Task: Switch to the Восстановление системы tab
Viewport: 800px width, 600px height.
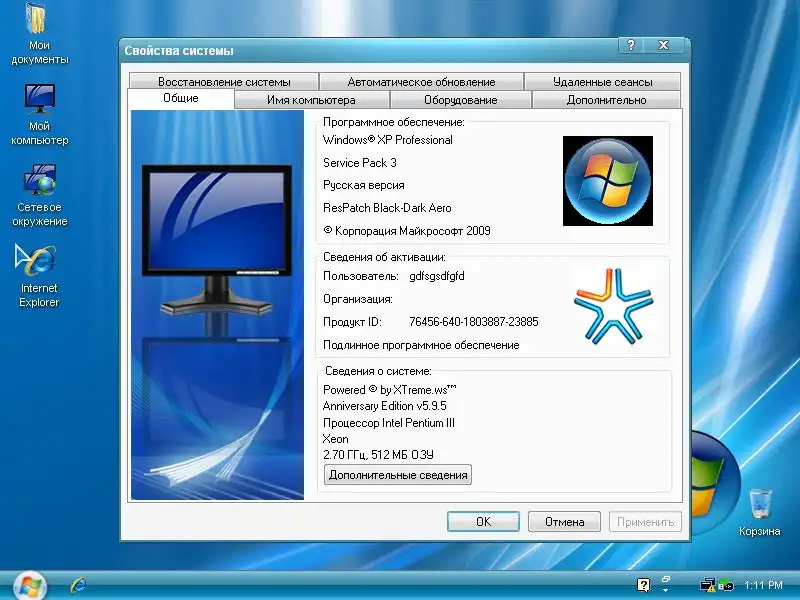Action: [x=224, y=82]
